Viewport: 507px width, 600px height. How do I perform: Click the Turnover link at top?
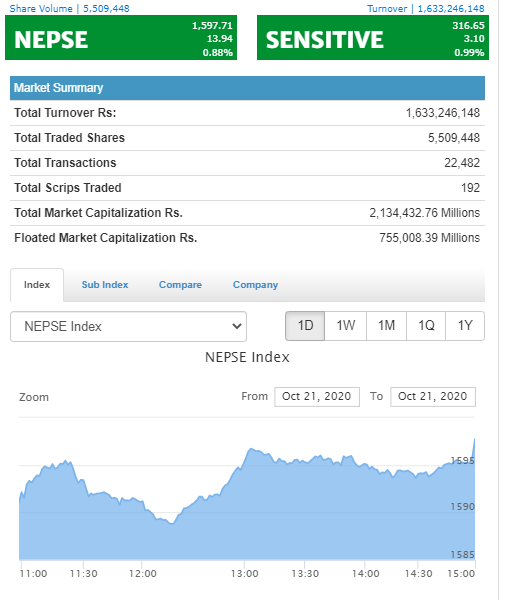point(425,8)
